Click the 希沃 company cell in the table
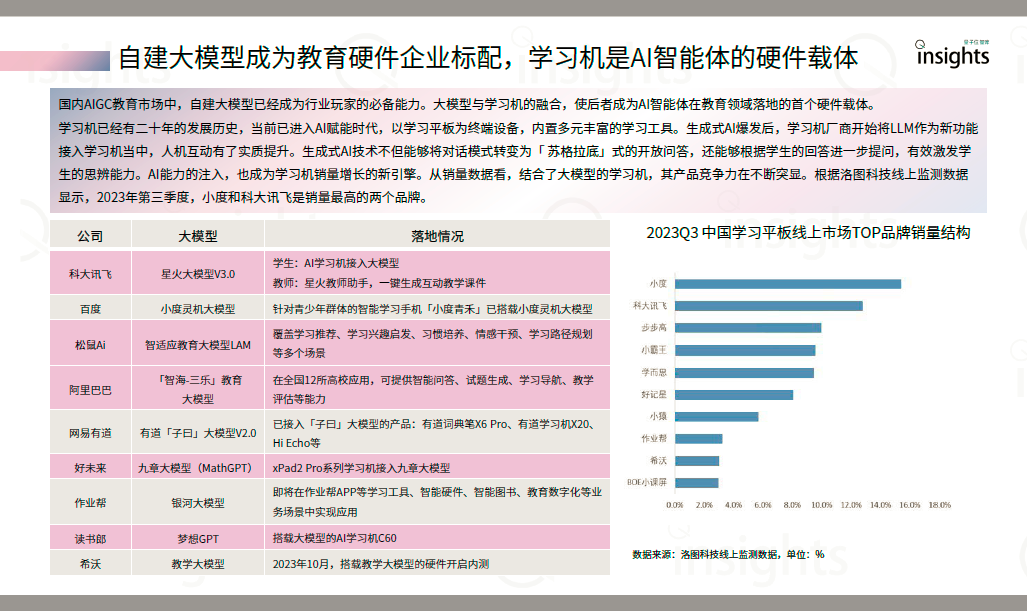Screen dimensions: 1027x611 (x=90, y=563)
